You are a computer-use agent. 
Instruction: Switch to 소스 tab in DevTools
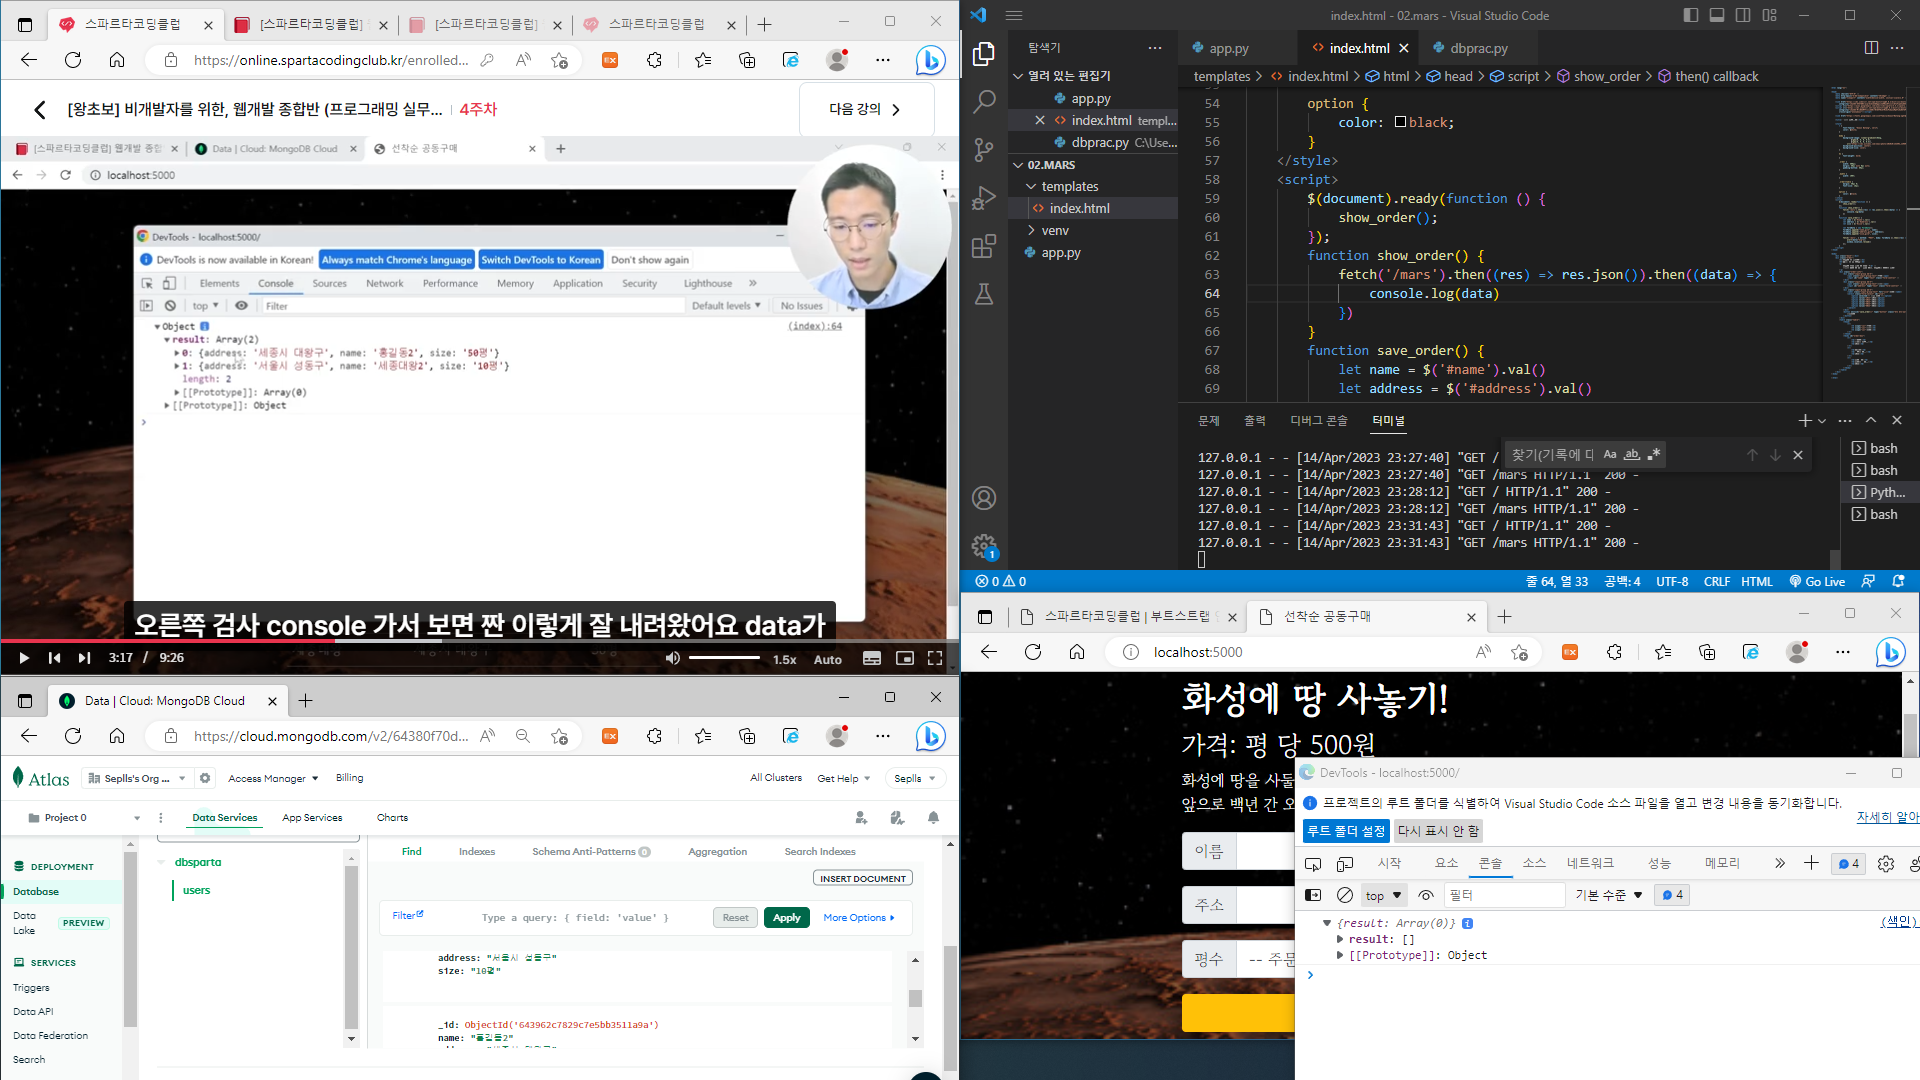pos(1534,863)
